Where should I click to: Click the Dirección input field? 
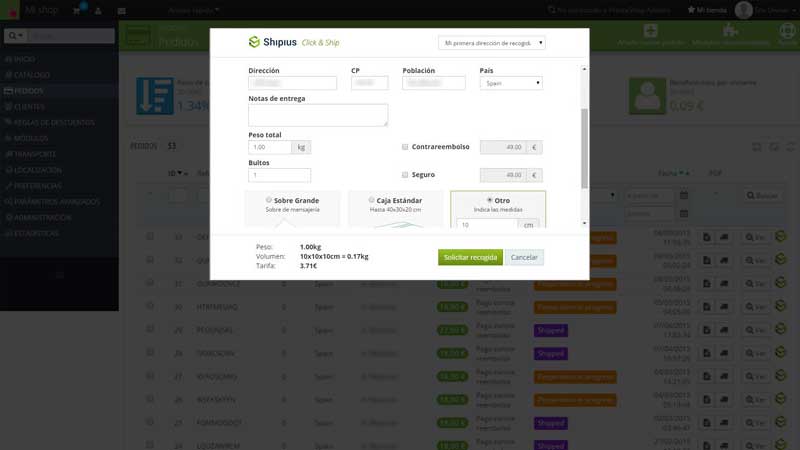click(x=292, y=83)
